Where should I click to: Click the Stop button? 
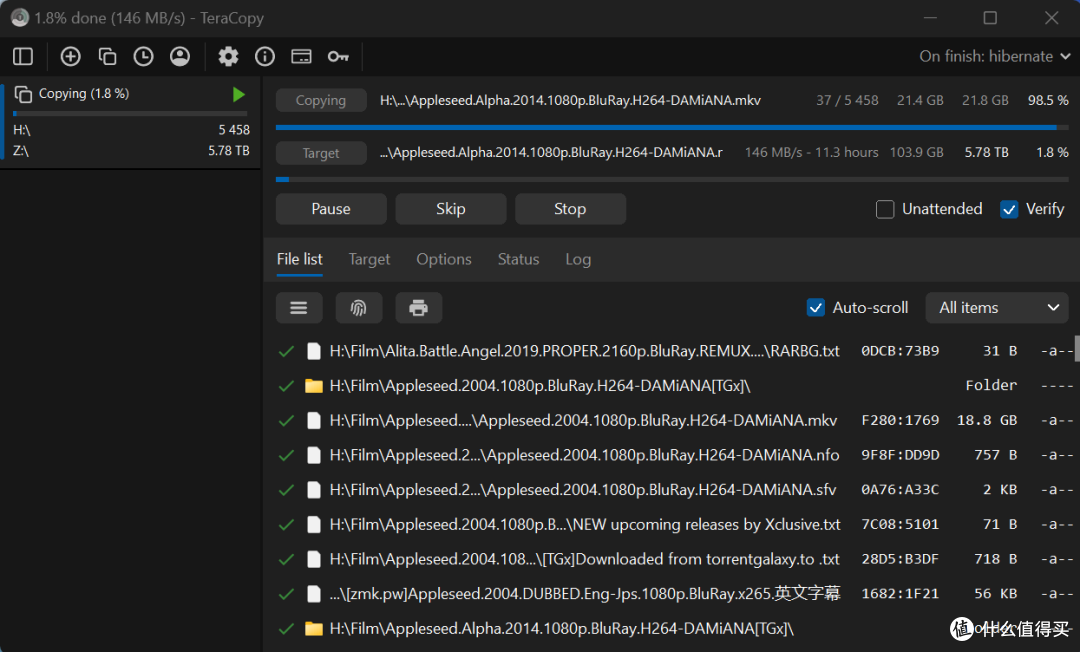[570, 209]
